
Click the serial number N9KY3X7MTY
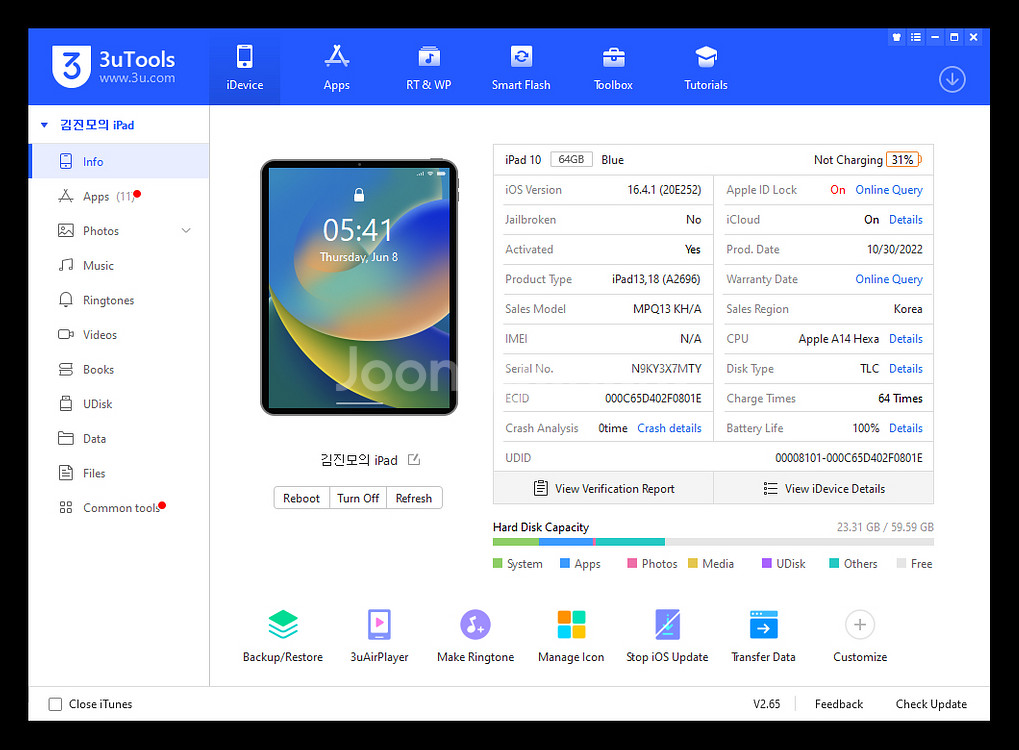(x=667, y=369)
